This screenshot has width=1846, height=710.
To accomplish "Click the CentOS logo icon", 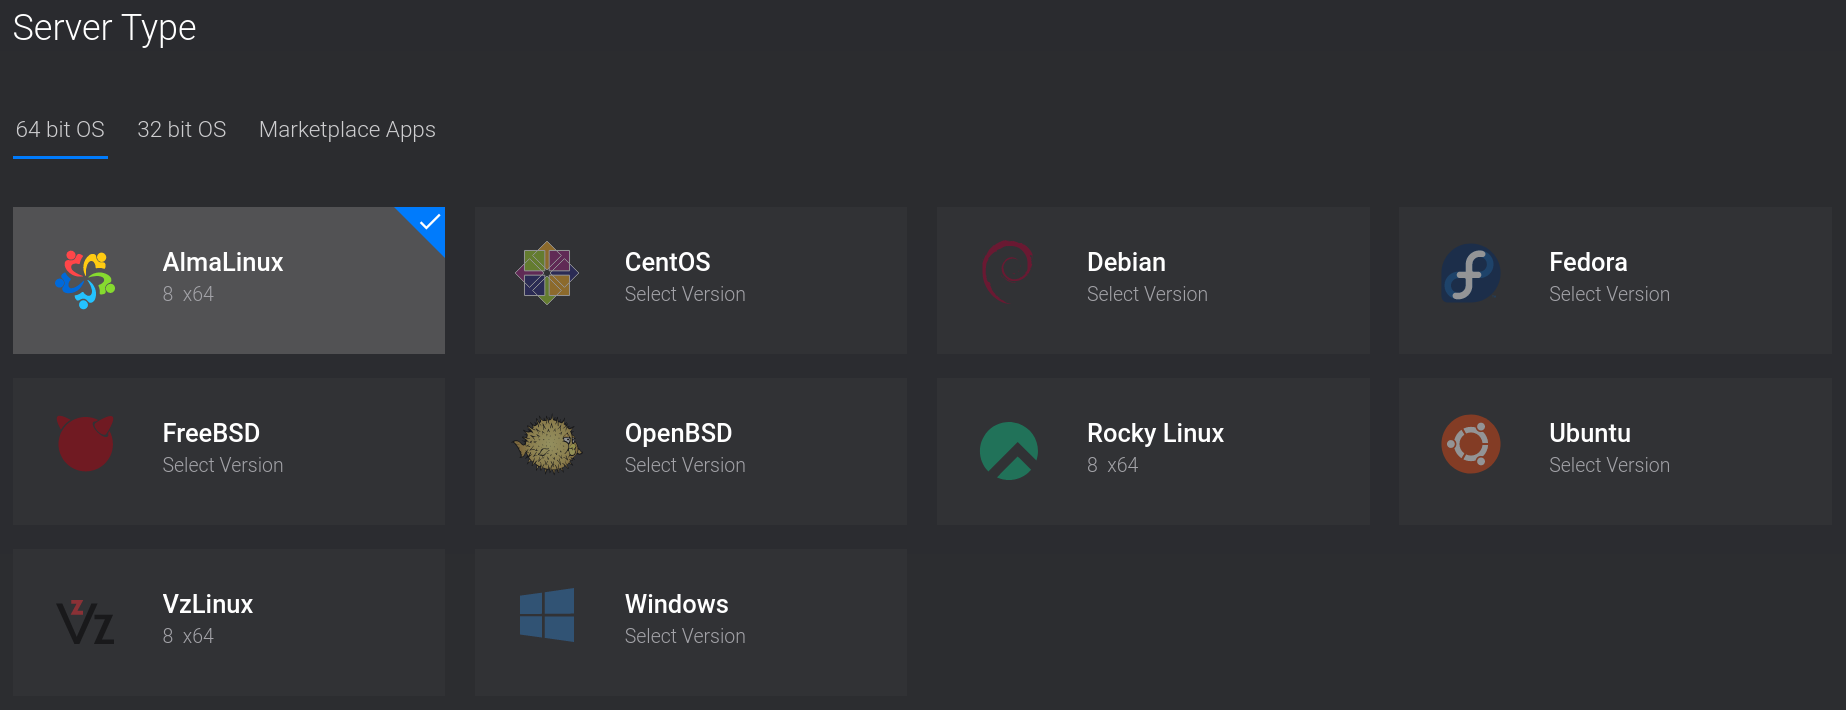I will (547, 273).
